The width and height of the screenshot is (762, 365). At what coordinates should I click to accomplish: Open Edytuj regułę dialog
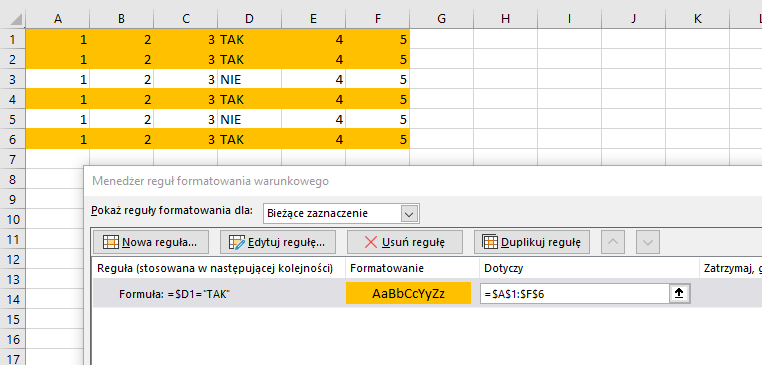(278, 242)
